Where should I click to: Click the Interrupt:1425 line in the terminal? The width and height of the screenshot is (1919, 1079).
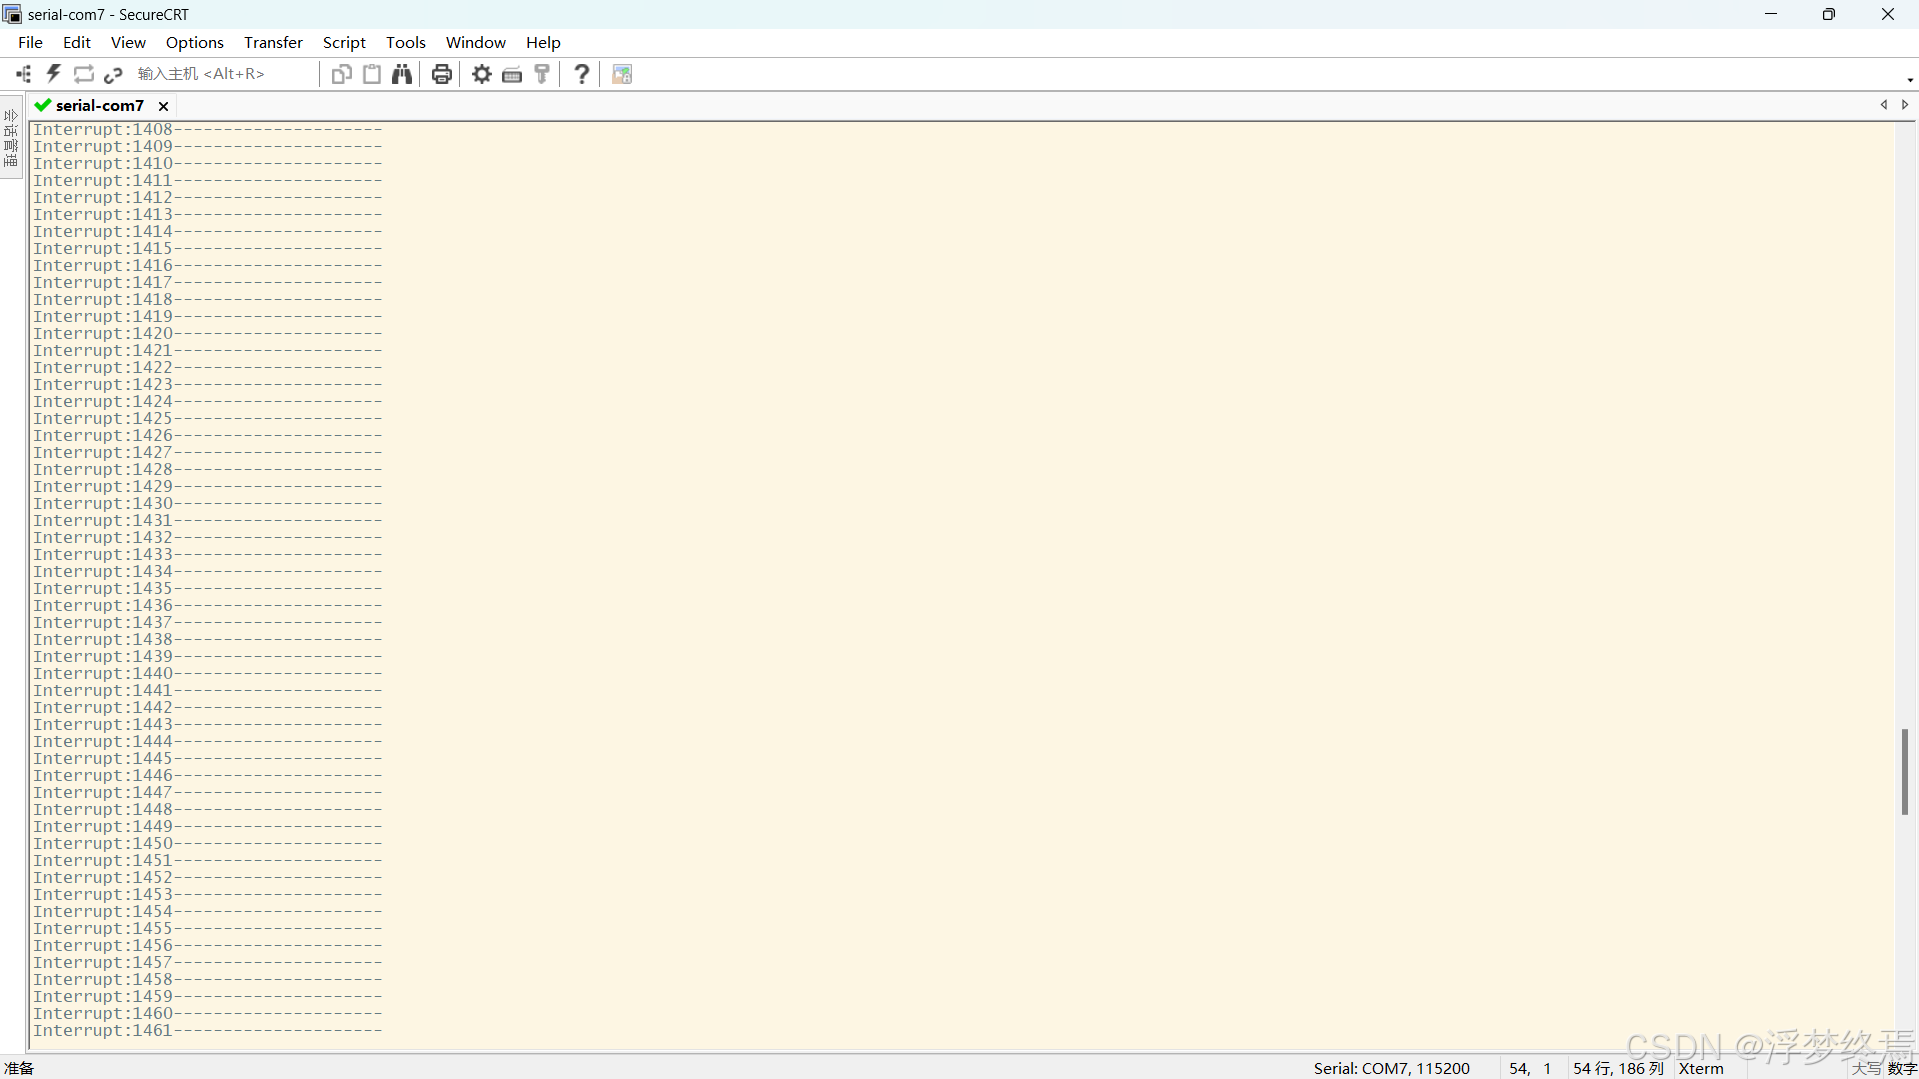[208, 419]
